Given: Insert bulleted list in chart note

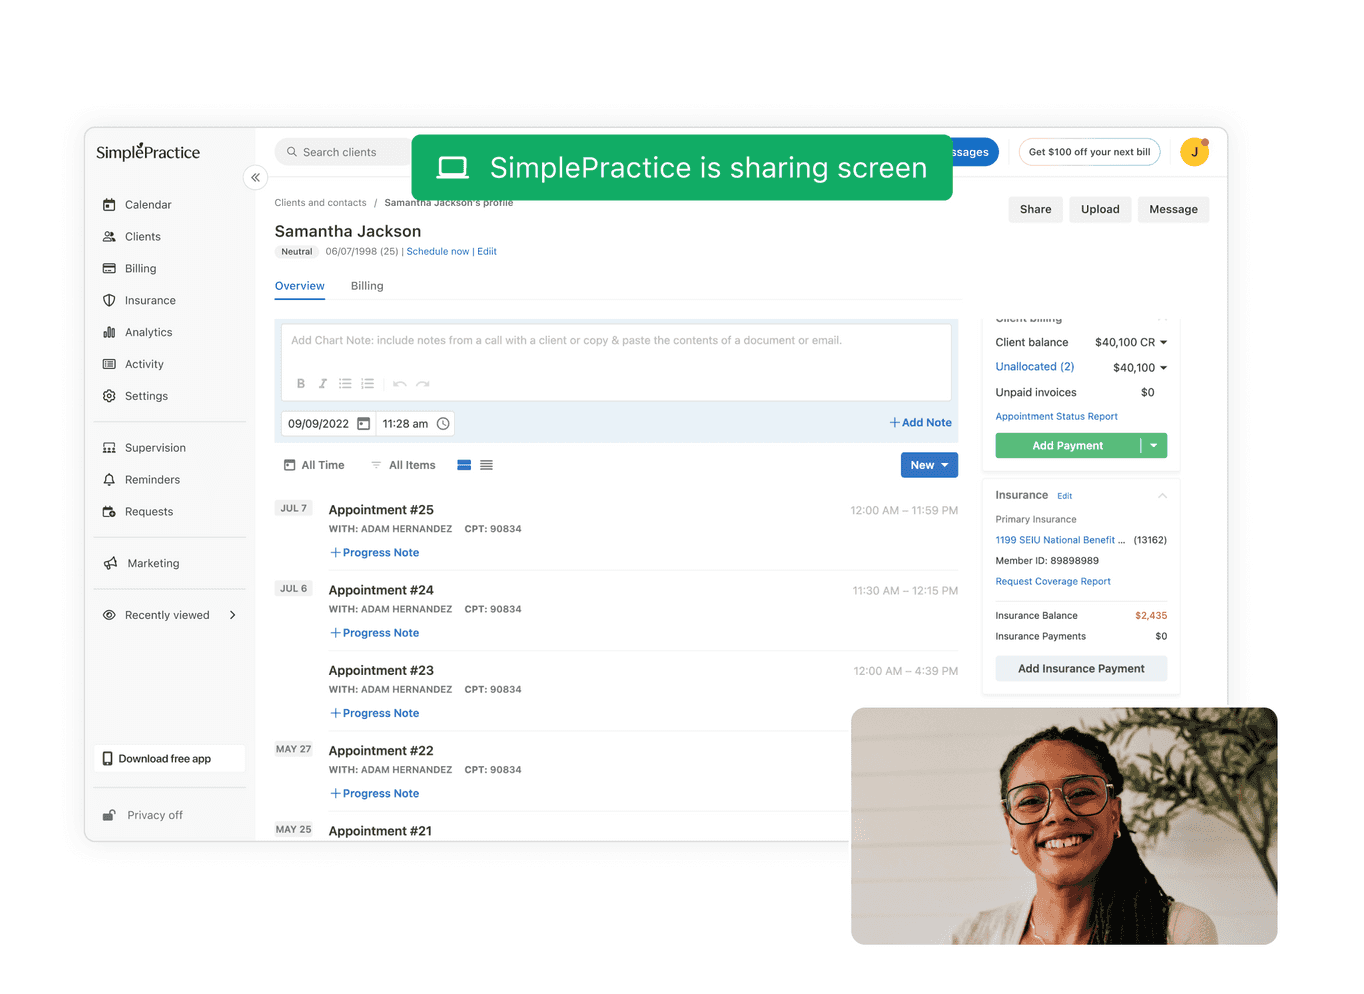Looking at the screenshot, I should coord(345,384).
